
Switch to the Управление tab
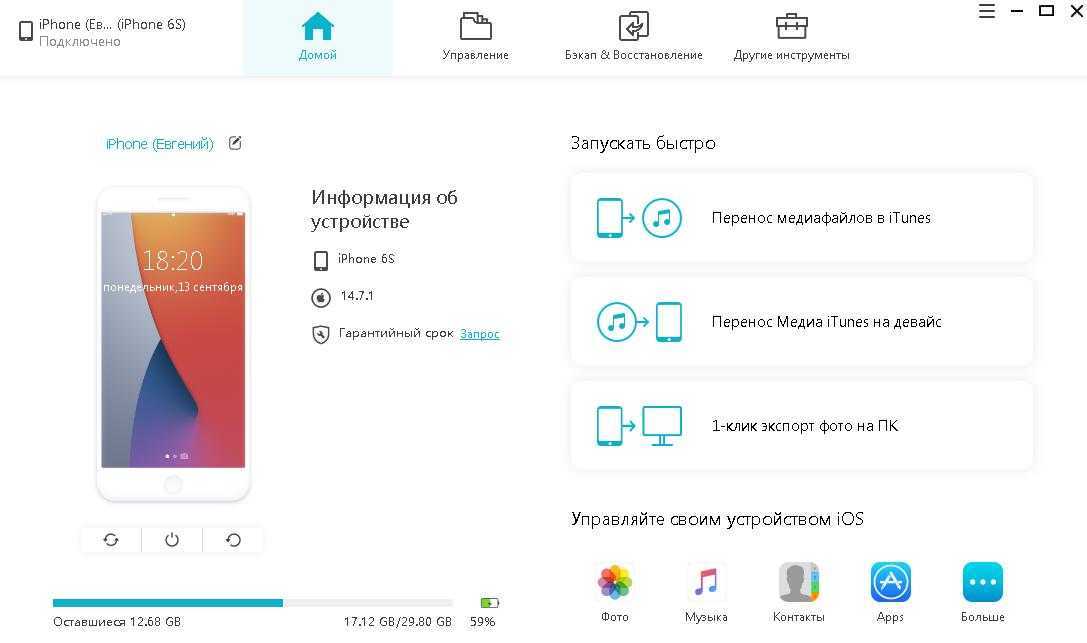pyautogui.click(x=476, y=37)
